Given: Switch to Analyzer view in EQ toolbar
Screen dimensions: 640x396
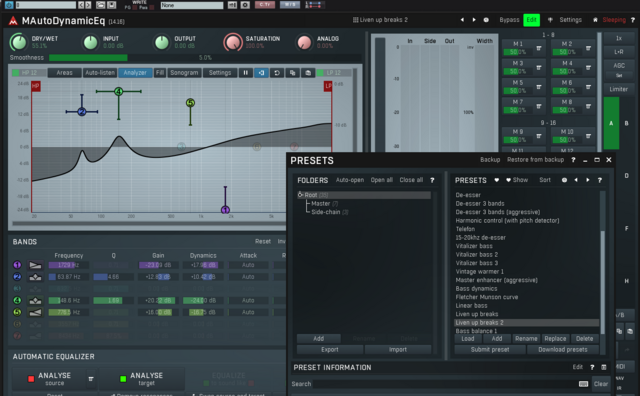Looking at the screenshot, I should (135, 73).
